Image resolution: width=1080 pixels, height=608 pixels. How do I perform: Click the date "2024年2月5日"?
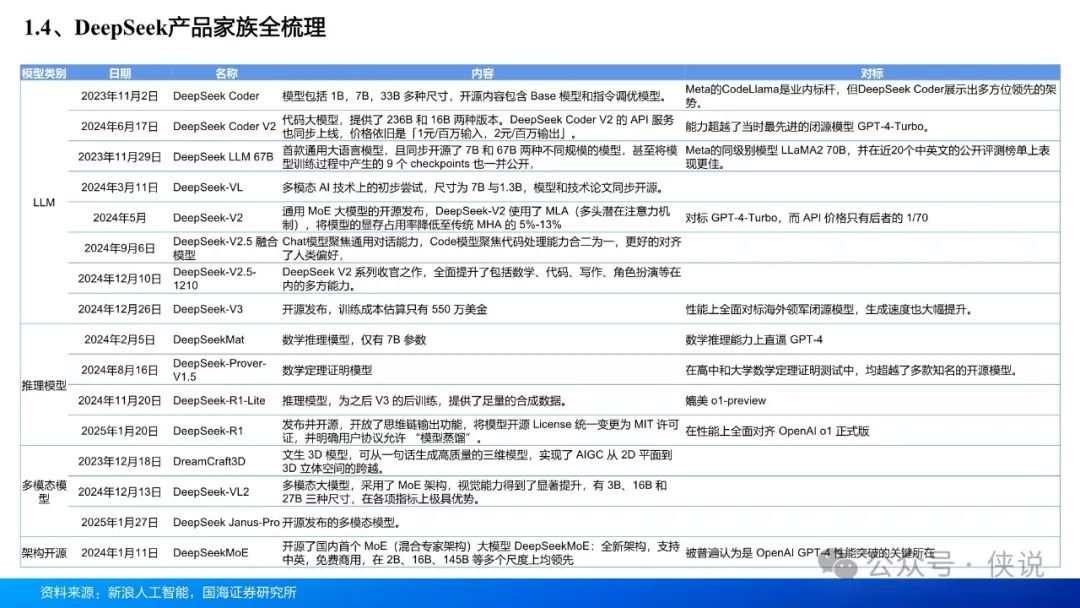coord(120,339)
